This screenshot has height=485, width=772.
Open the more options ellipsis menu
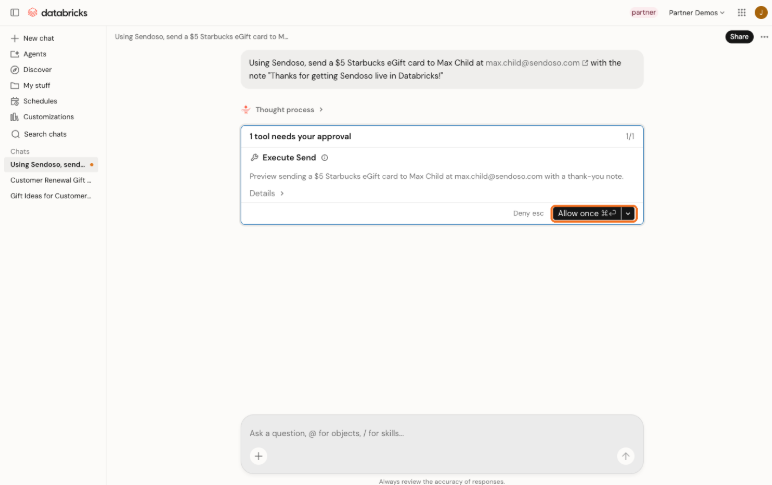coord(764,36)
